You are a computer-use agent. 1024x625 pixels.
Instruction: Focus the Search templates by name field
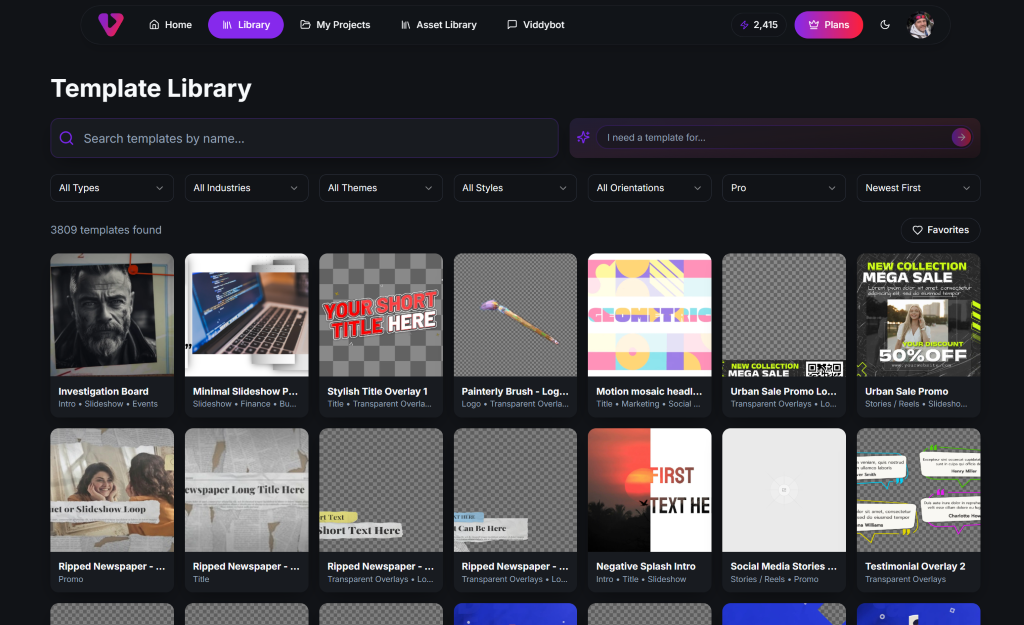(x=304, y=138)
